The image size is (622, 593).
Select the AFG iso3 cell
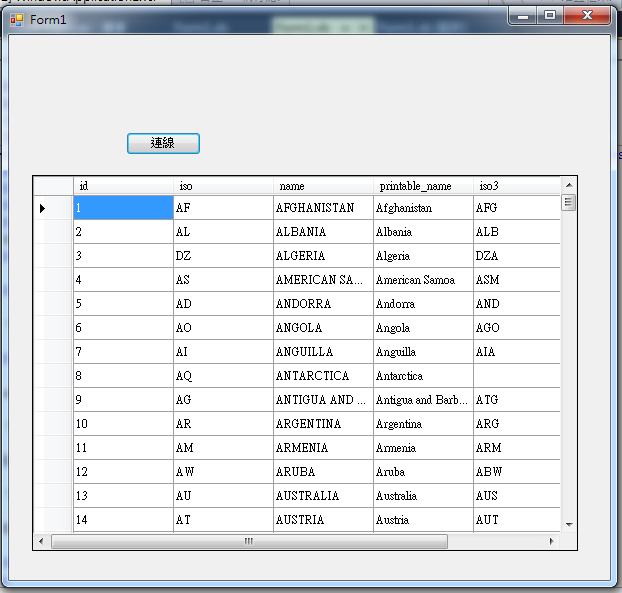(x=517, y=207)
